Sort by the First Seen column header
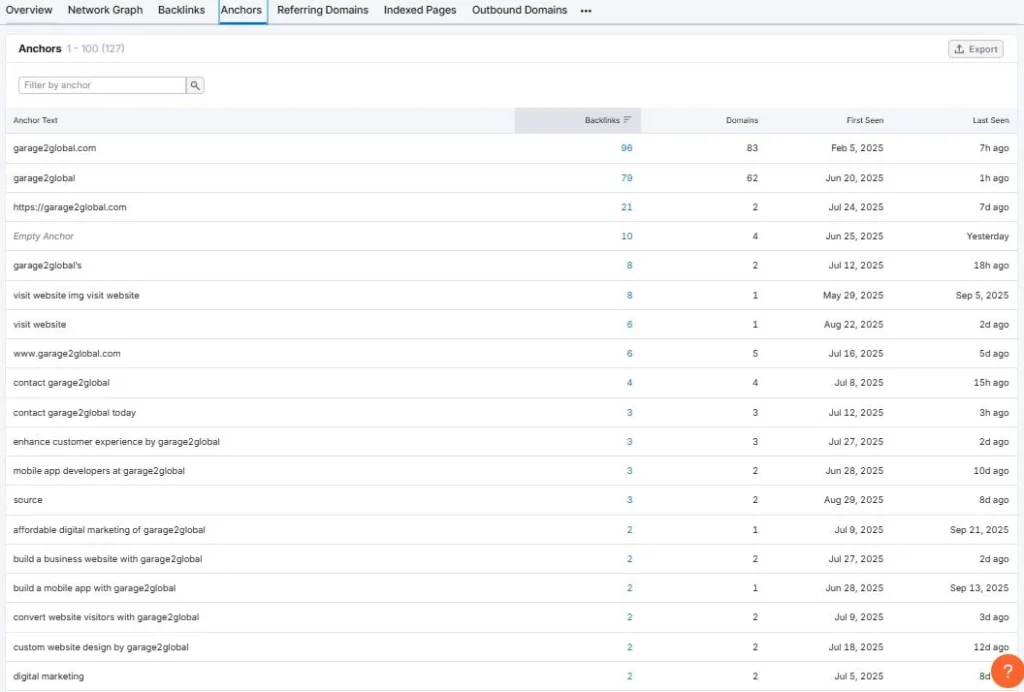This screenshot has width=1024, height=692. pyautogui.click(x=865, y=120)
